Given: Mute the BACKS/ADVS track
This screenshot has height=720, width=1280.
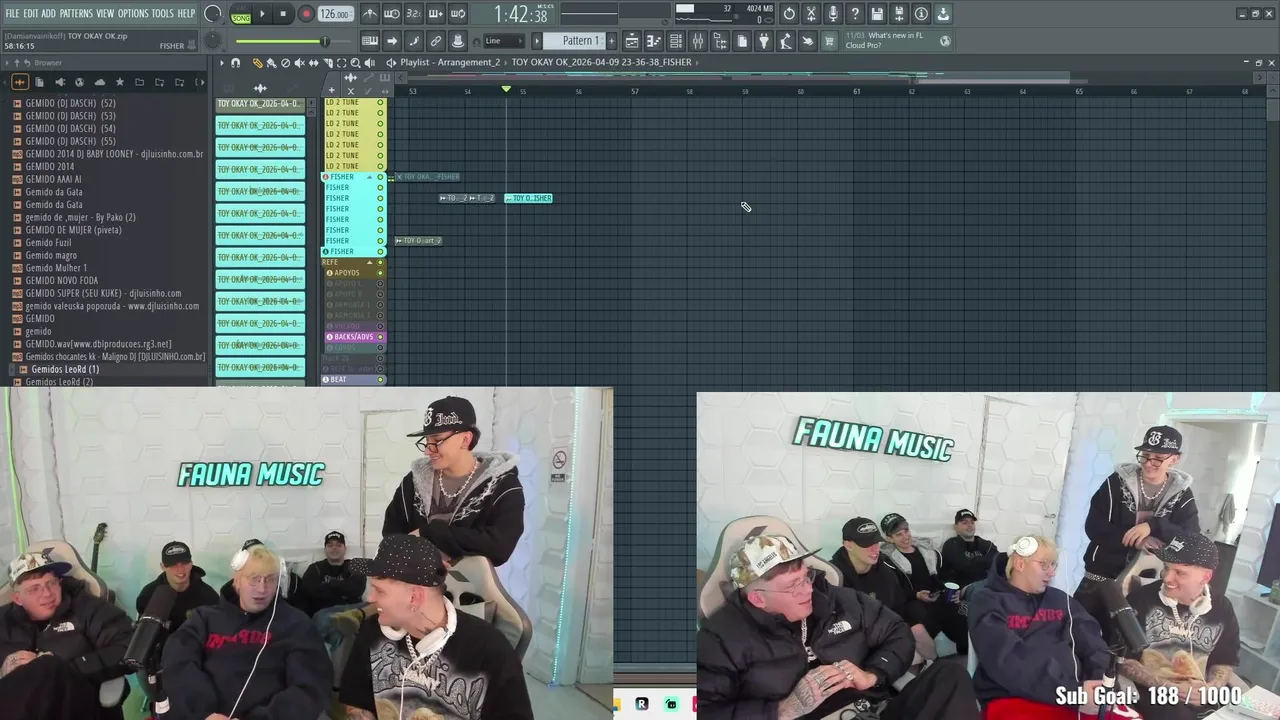Looking at the screenshot, I should (x=380, y=337).
